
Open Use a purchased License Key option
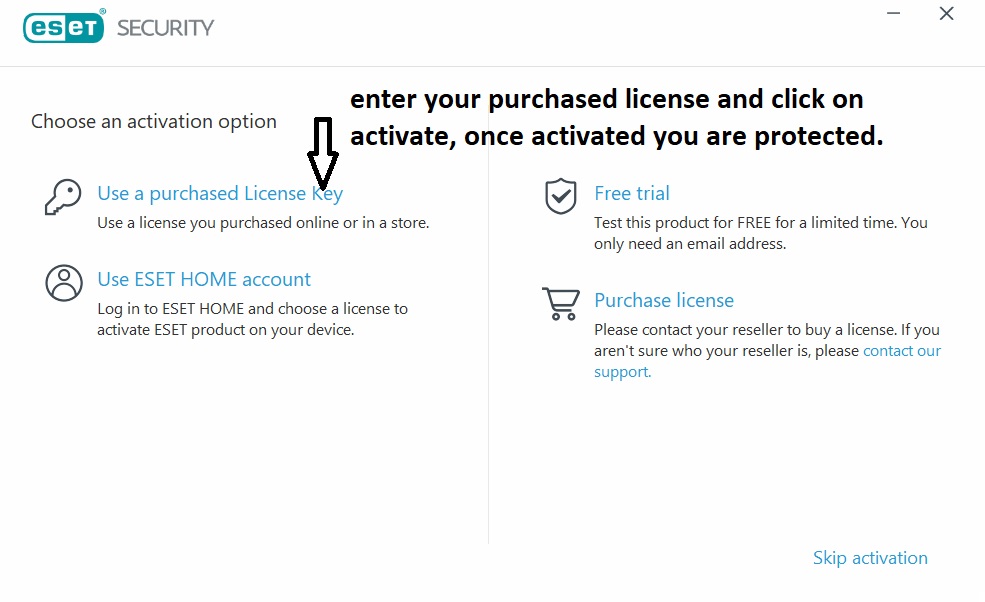(x=220, y=193)
